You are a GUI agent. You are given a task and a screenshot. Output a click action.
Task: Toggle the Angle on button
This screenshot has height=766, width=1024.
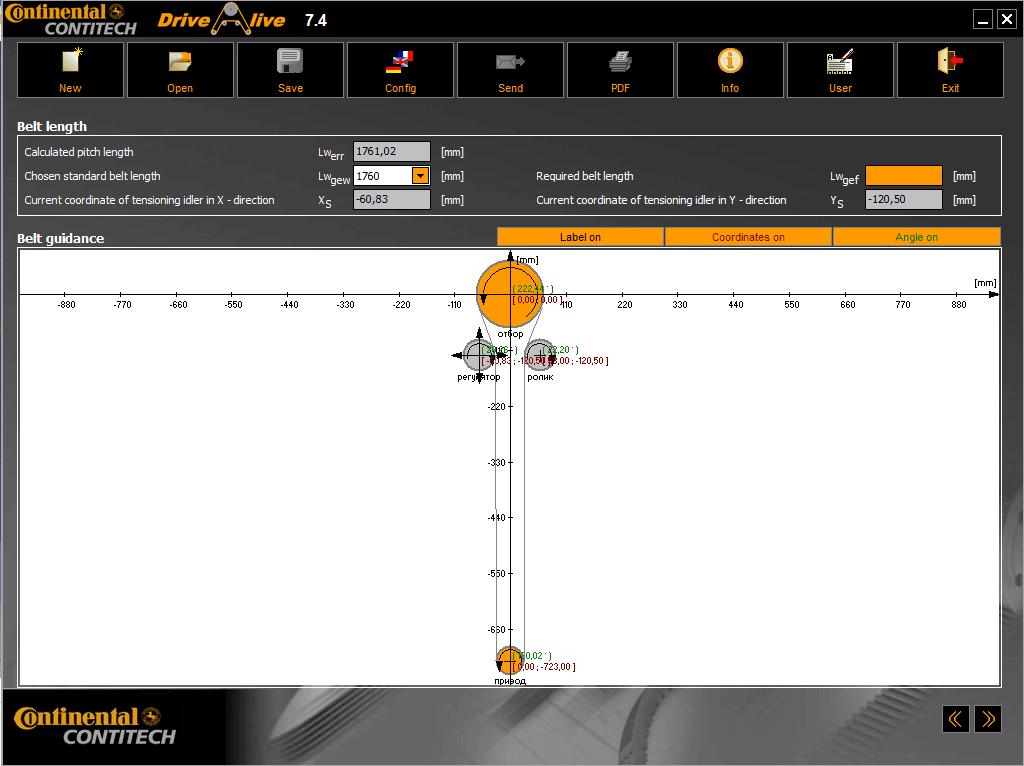pyautogui.click(x=916, y=237)
